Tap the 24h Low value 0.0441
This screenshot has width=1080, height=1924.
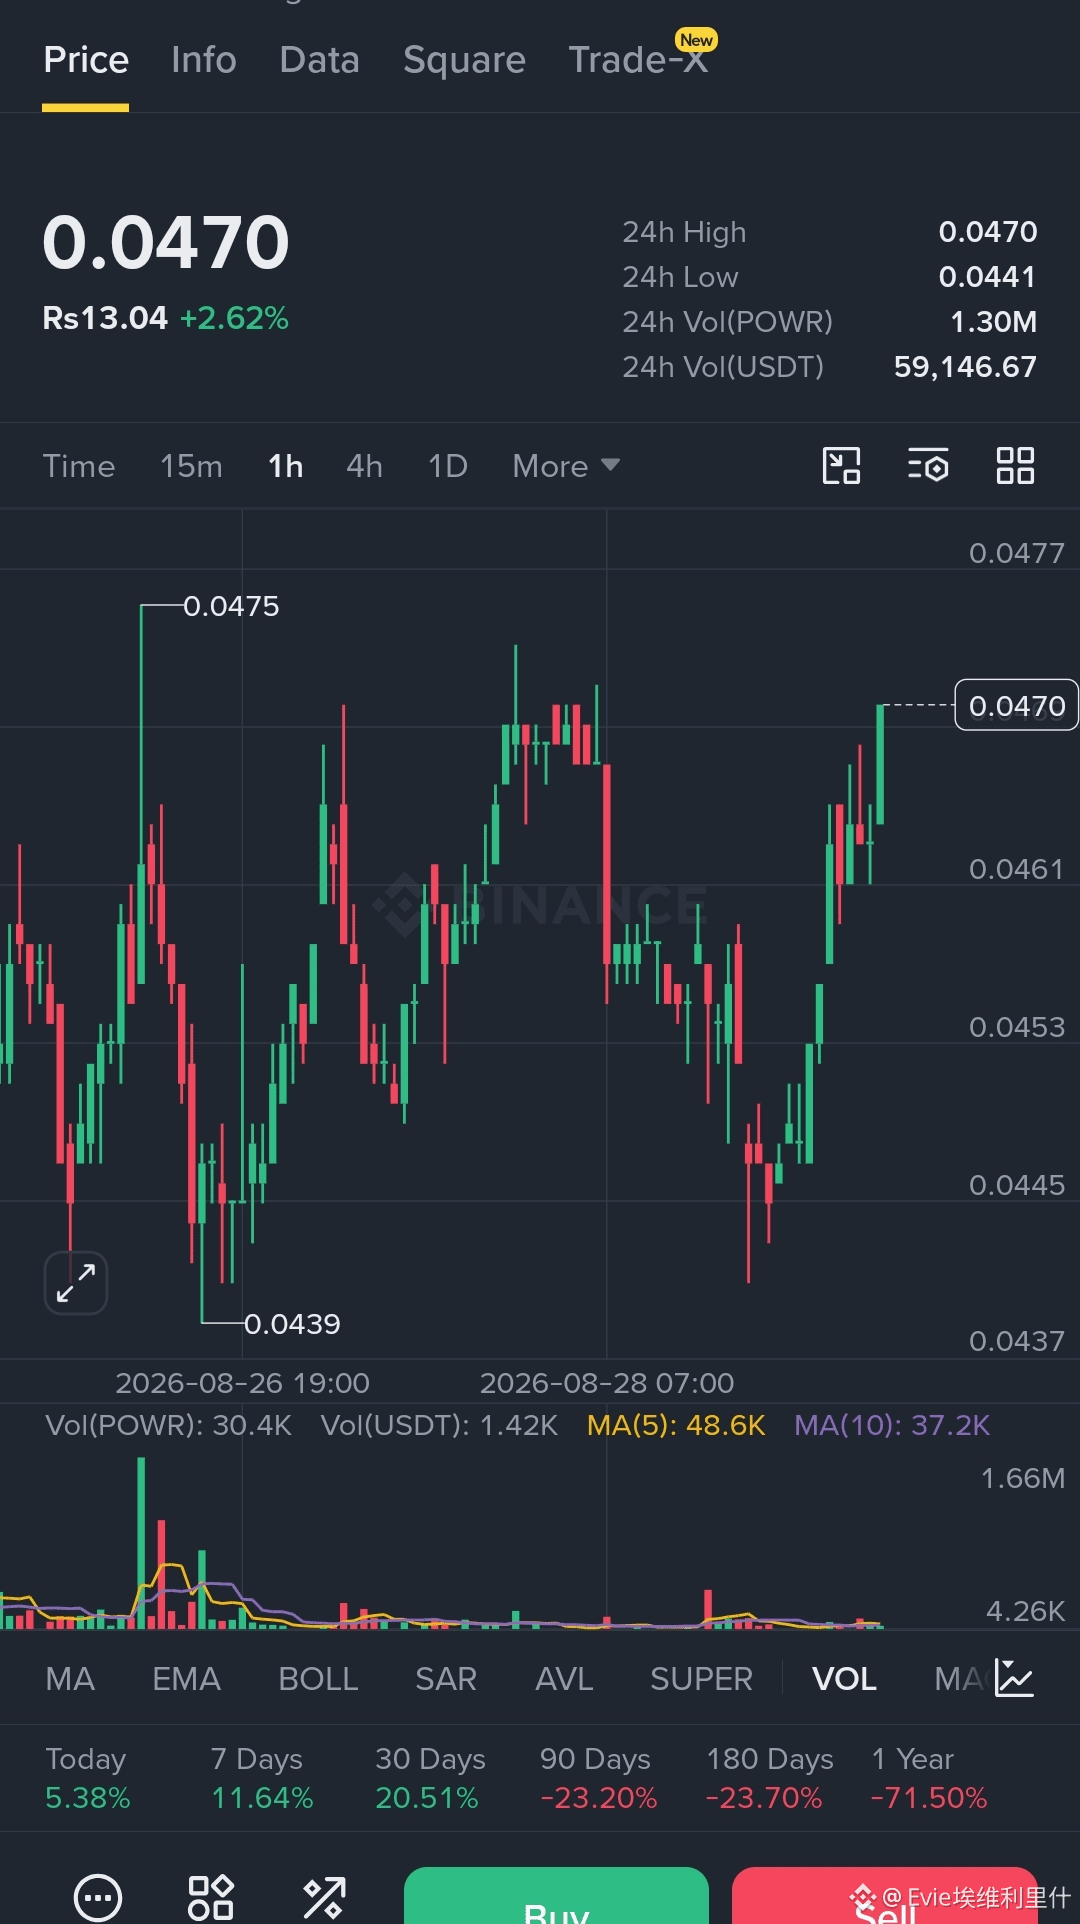pyautogui.click(x=988, y=277)
